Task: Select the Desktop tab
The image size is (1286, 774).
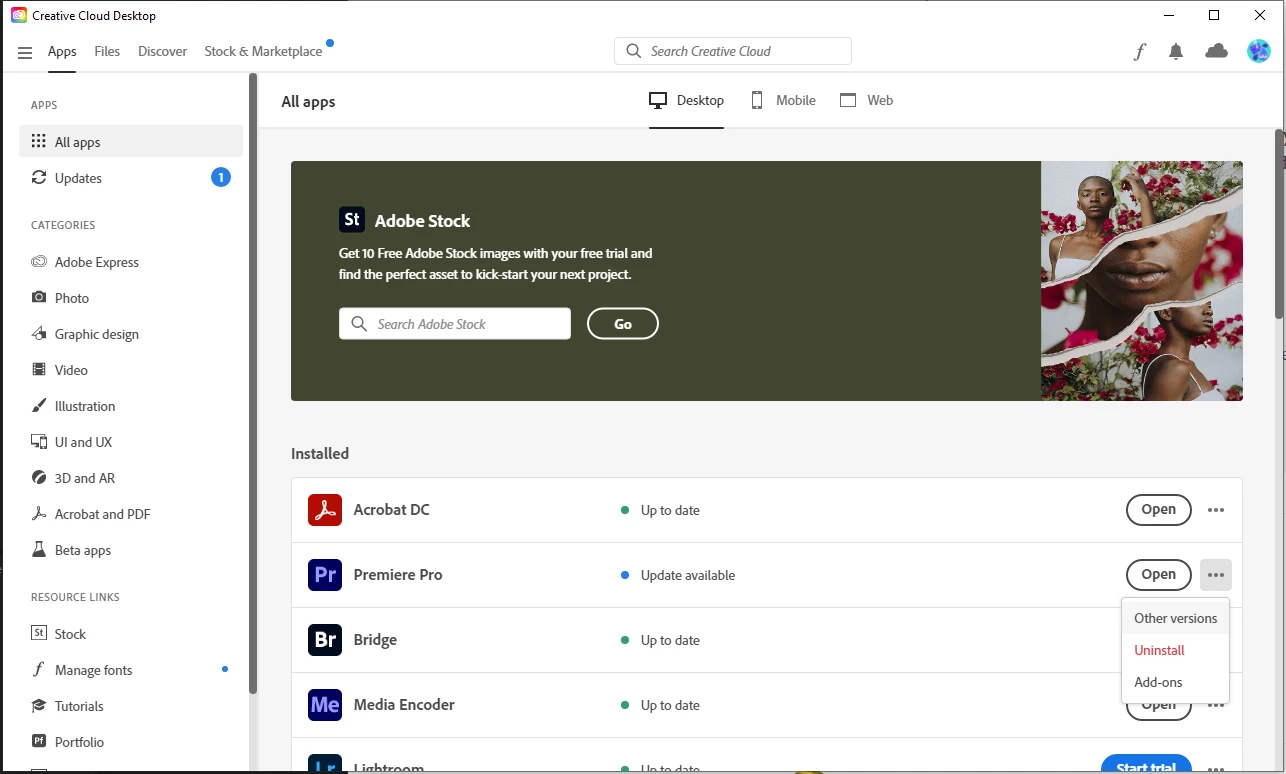Action: [686, 100]
